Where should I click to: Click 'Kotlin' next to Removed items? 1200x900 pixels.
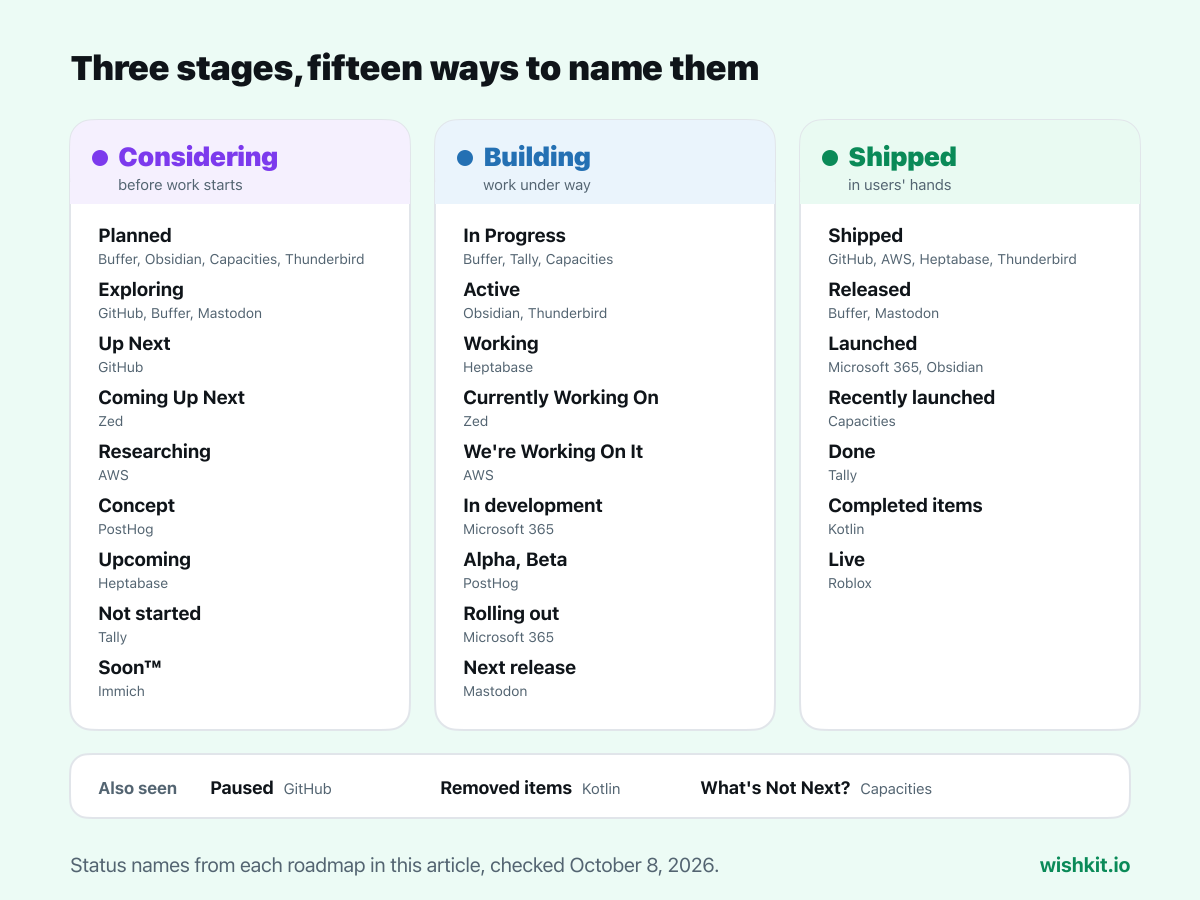tap(601, 789)
